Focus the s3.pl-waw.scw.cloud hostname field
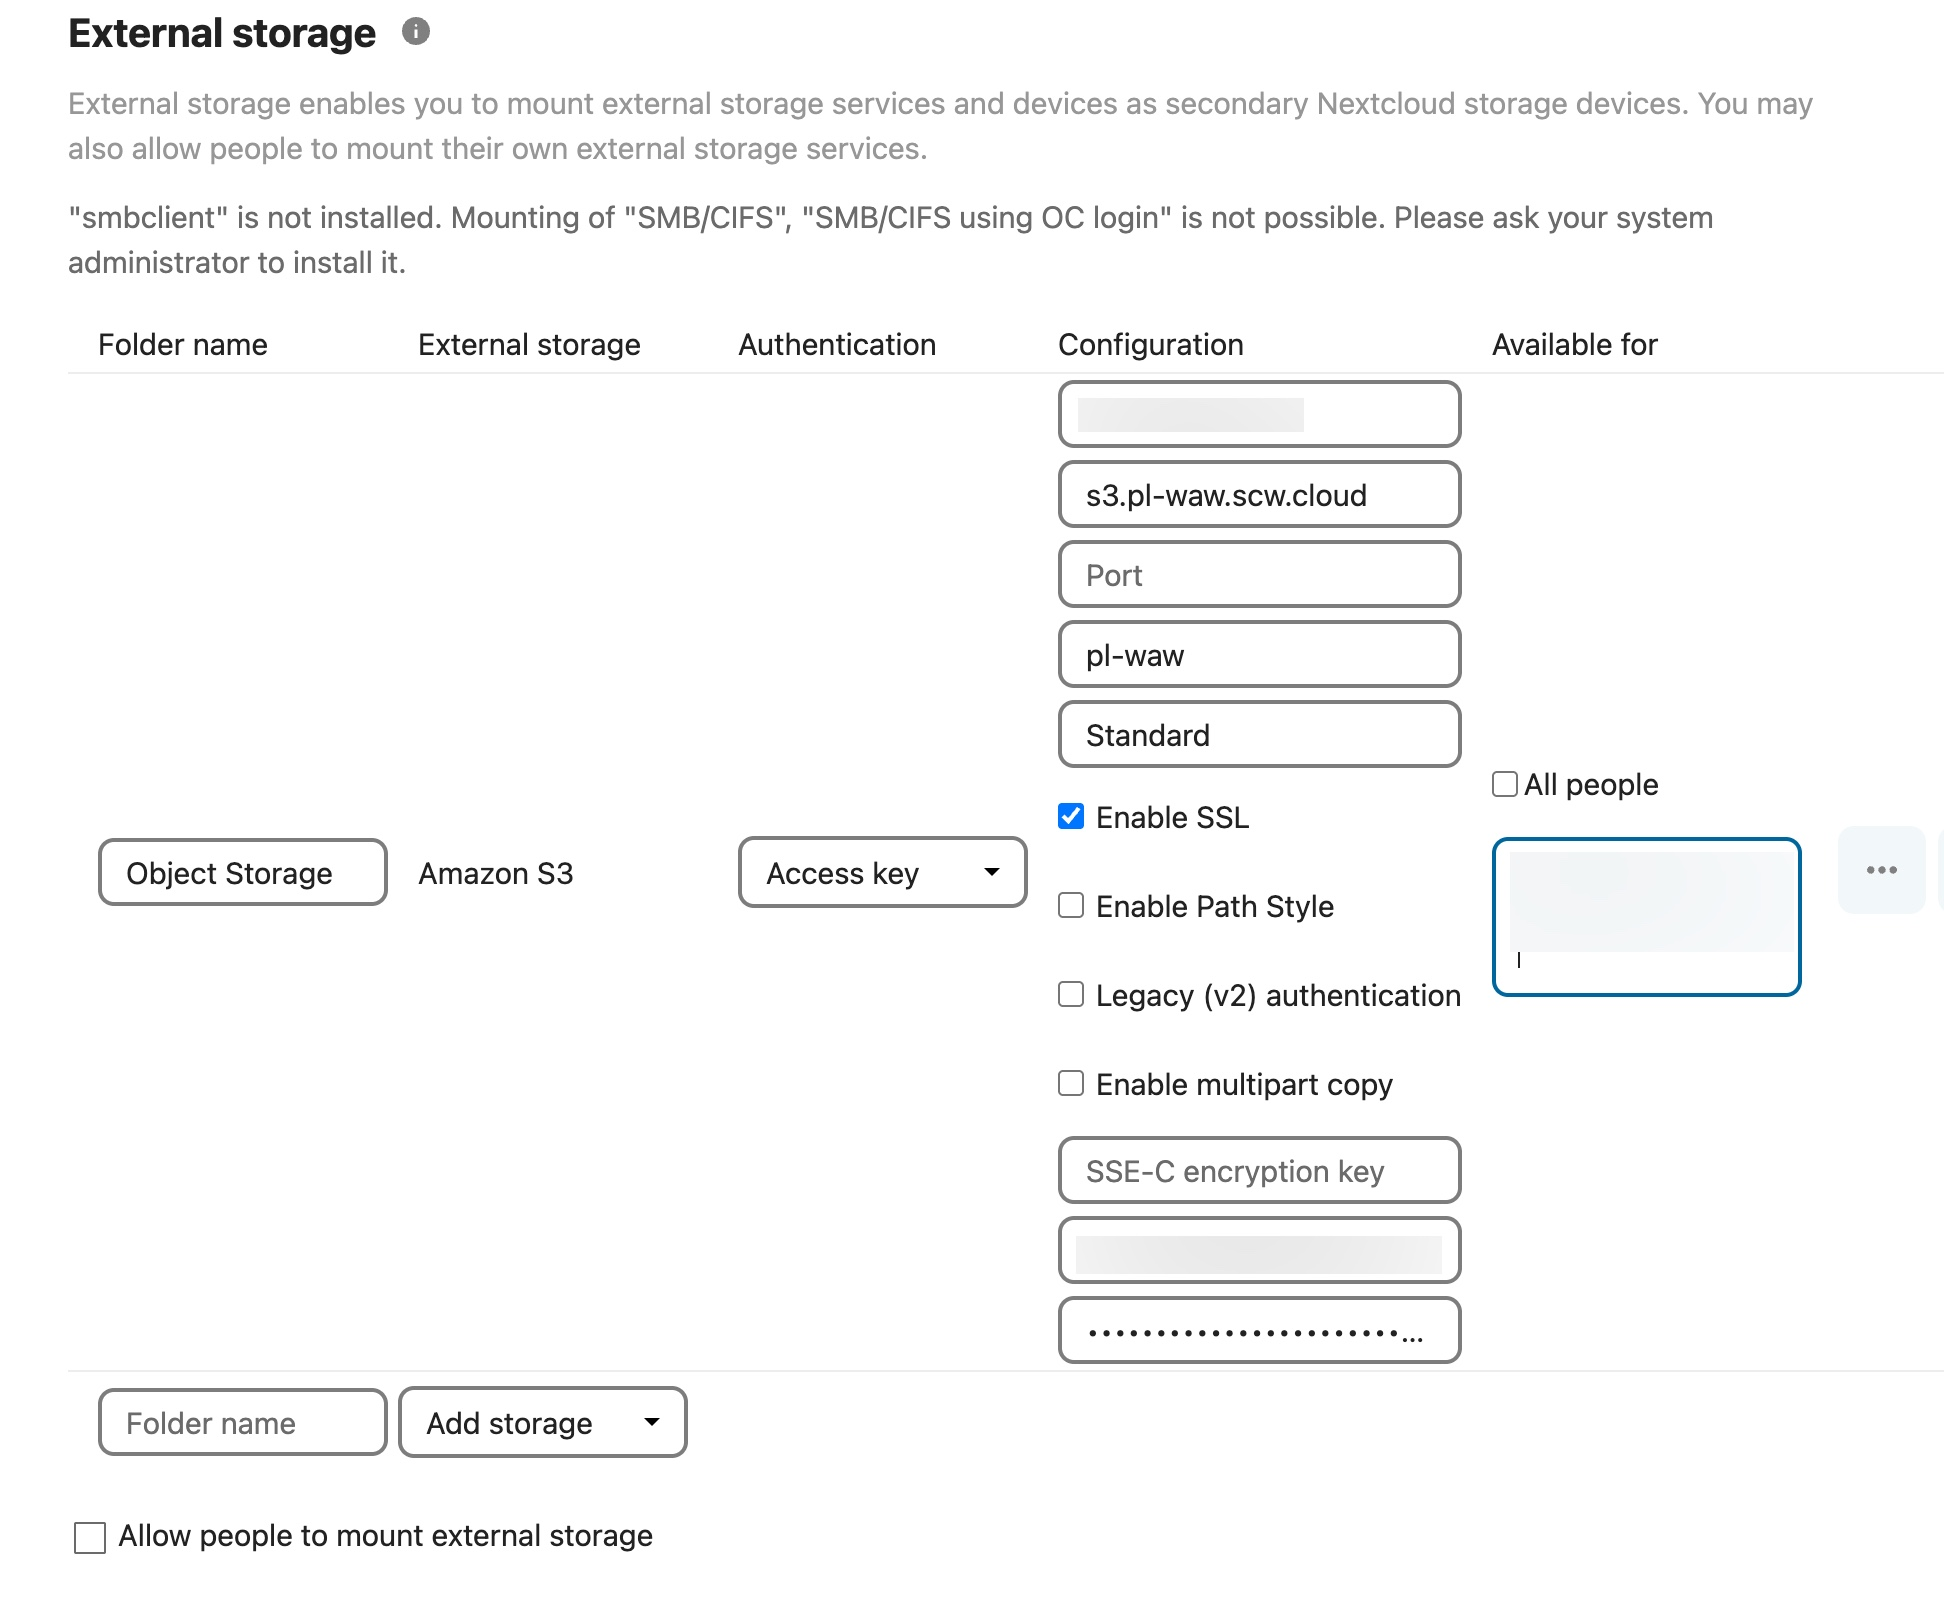Screen dimensions: 1944x1610 1259,495
